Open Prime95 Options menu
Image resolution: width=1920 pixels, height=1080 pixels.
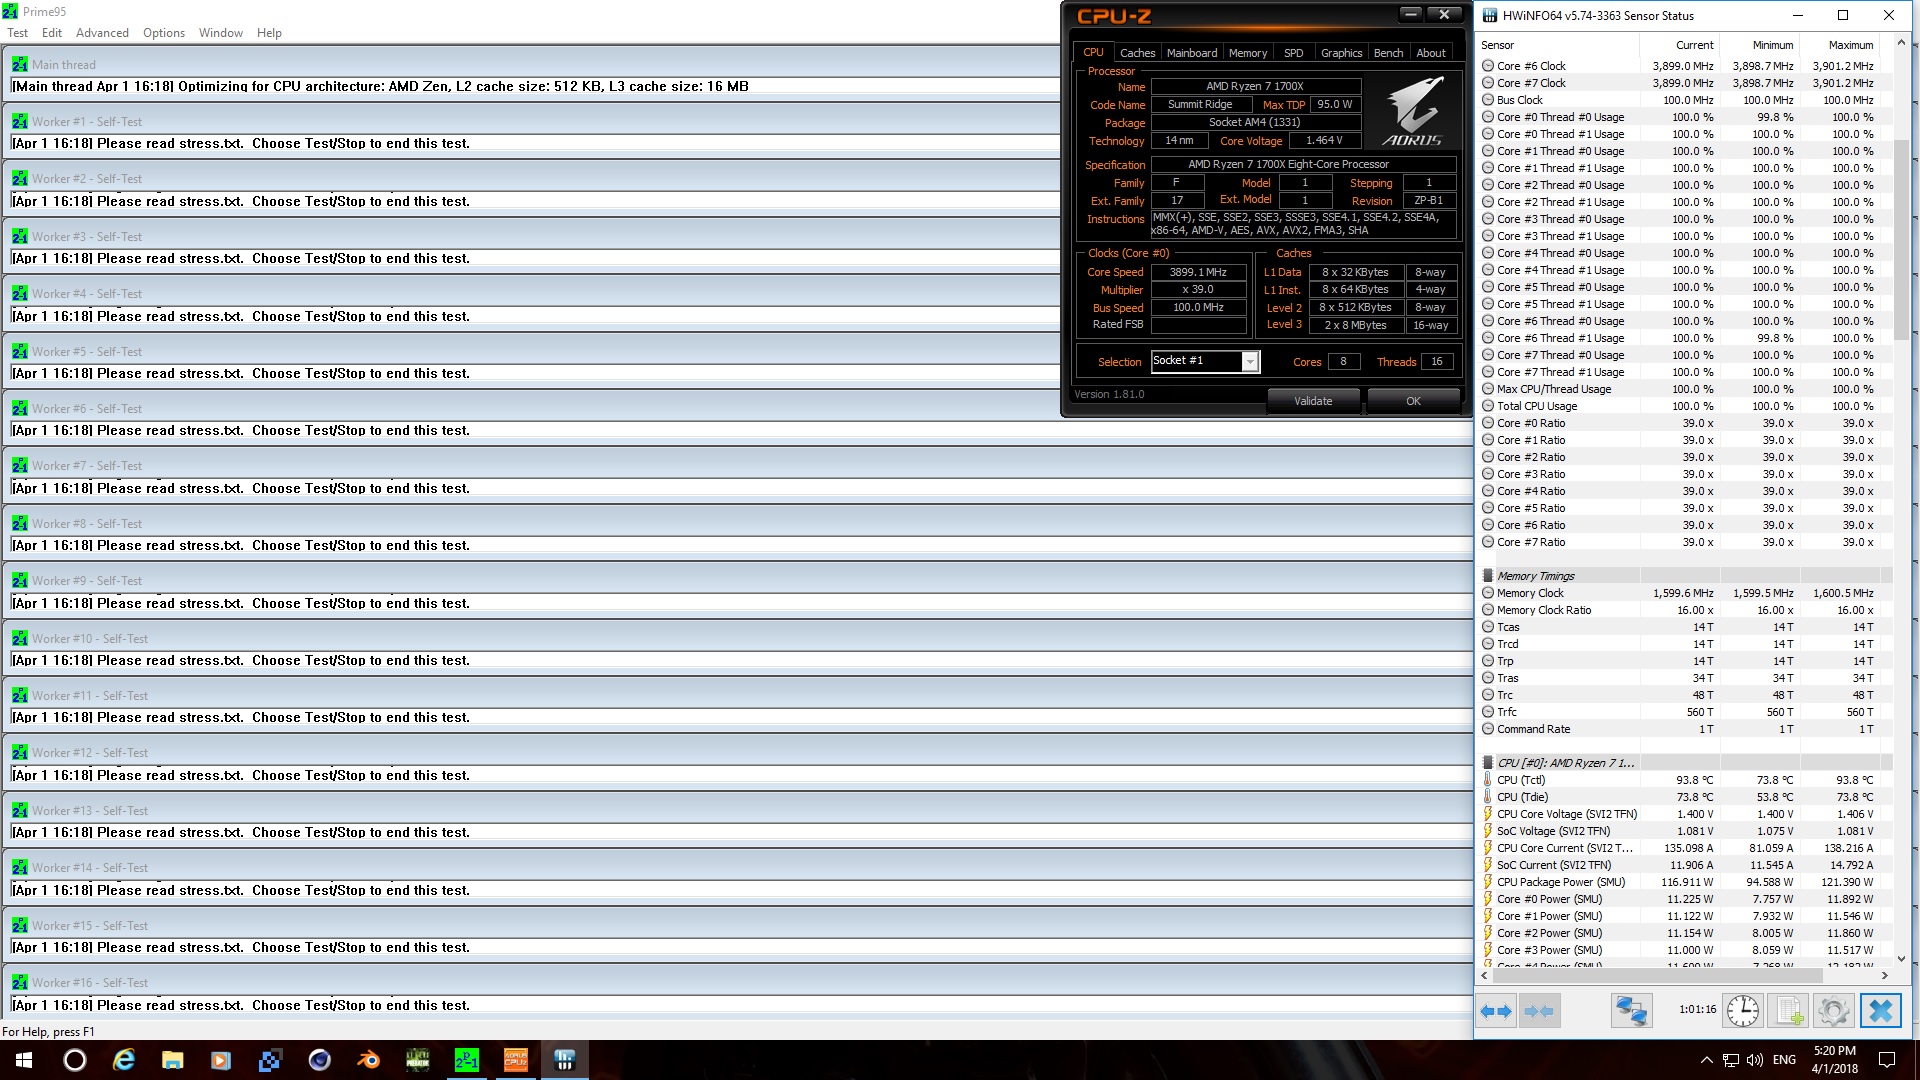click(164, 33)
